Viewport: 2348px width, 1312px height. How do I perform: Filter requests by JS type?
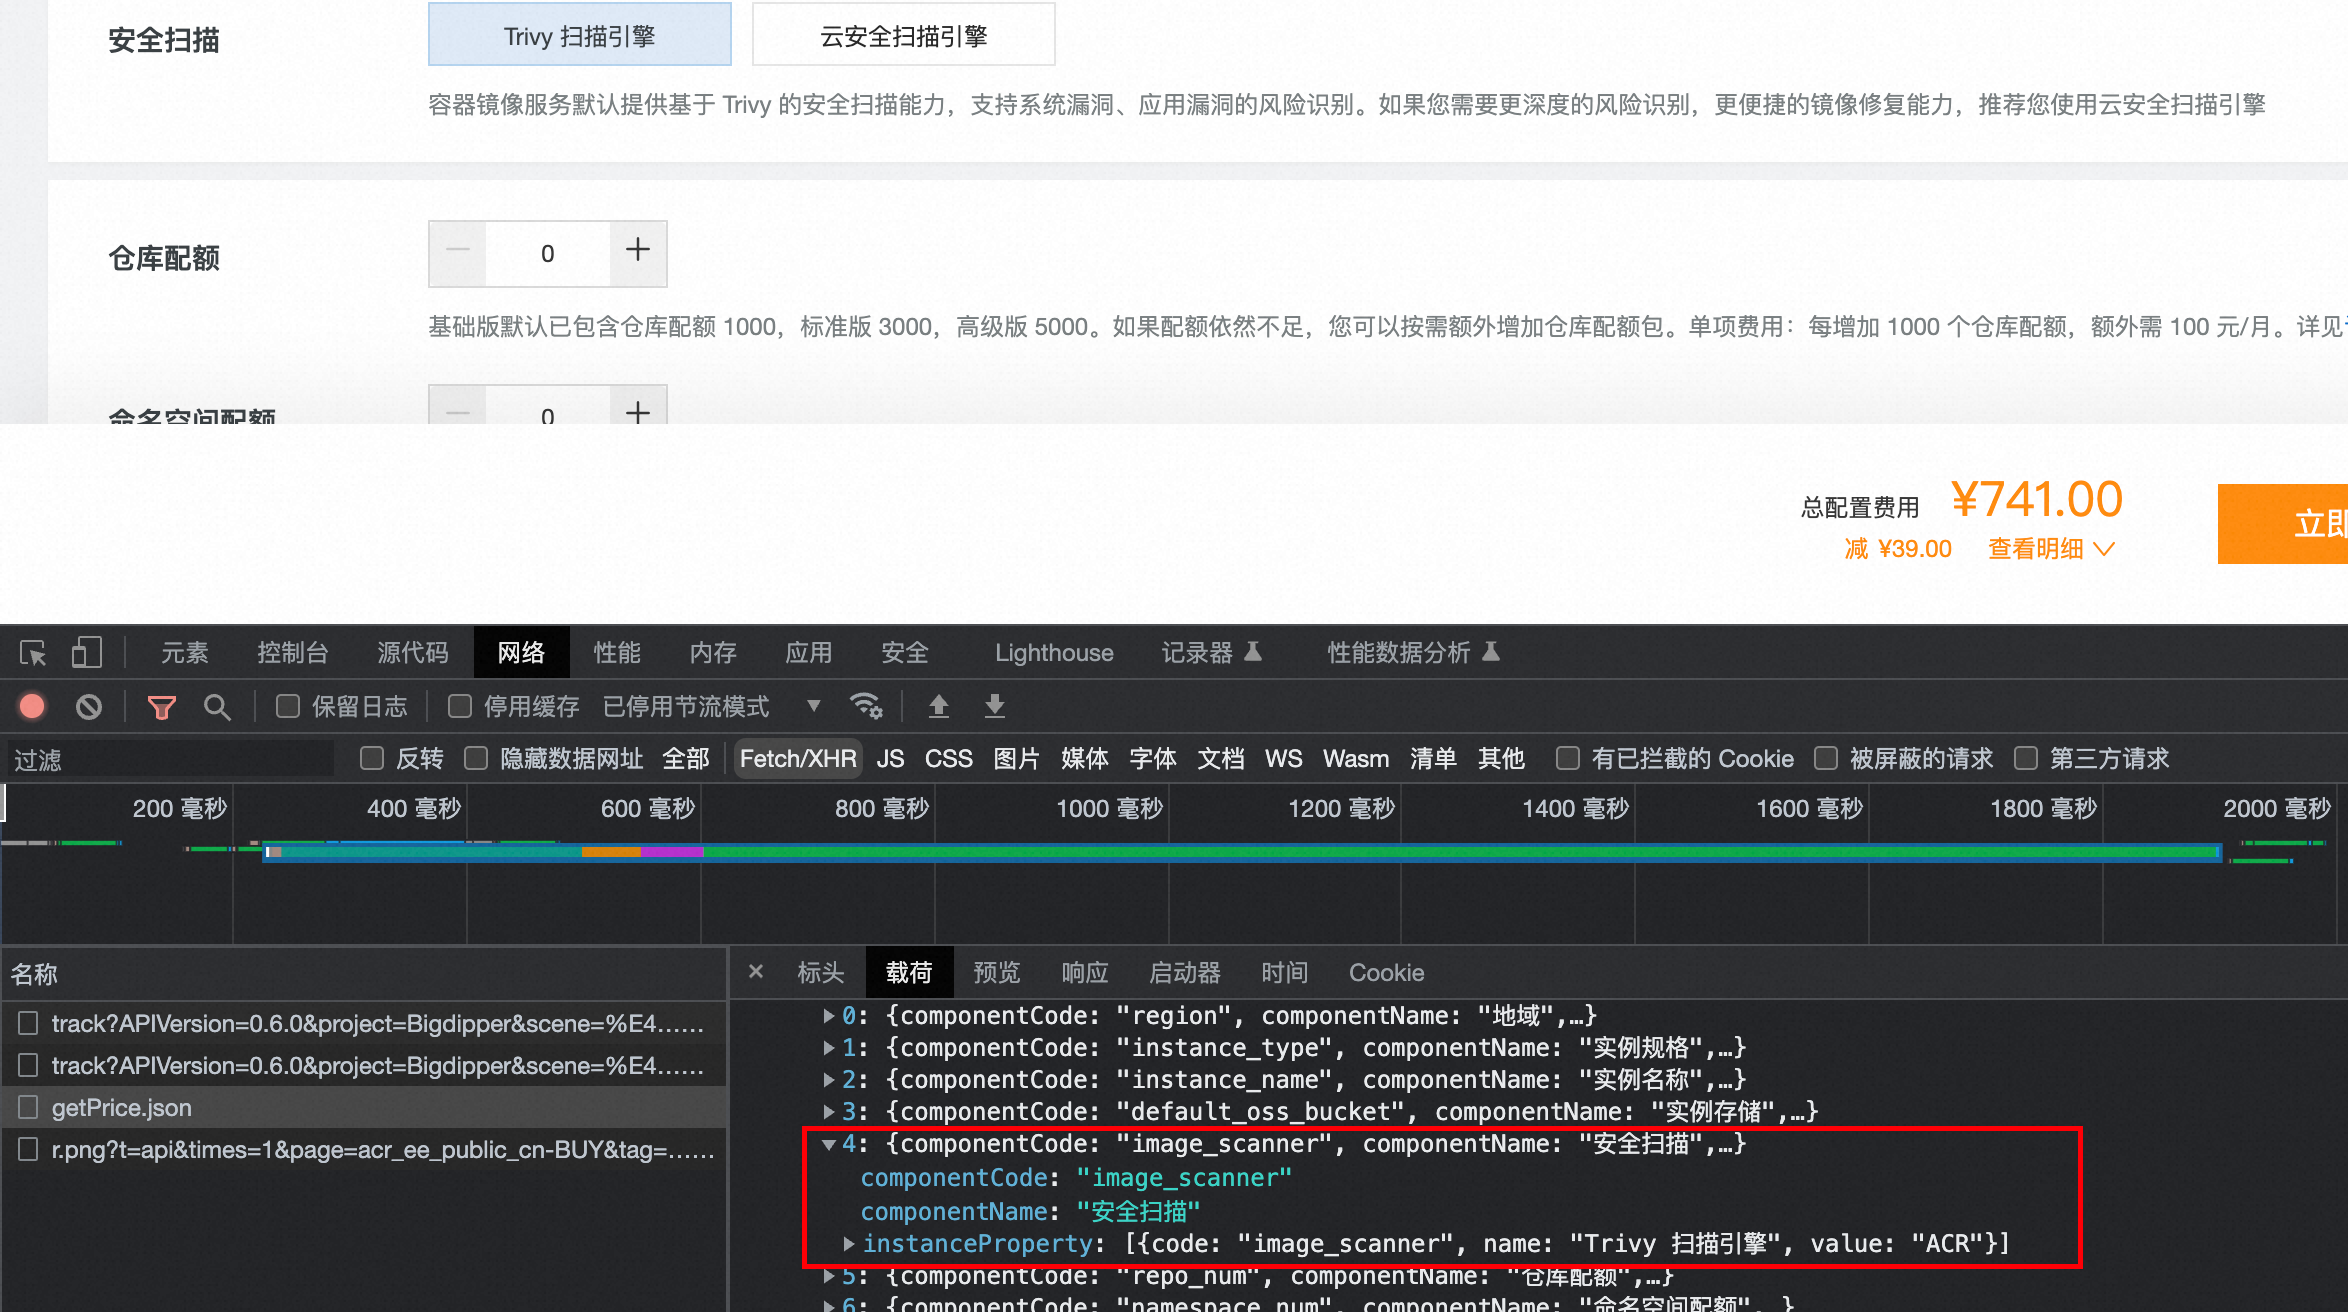pyautogui.click(x=890, y=758)
